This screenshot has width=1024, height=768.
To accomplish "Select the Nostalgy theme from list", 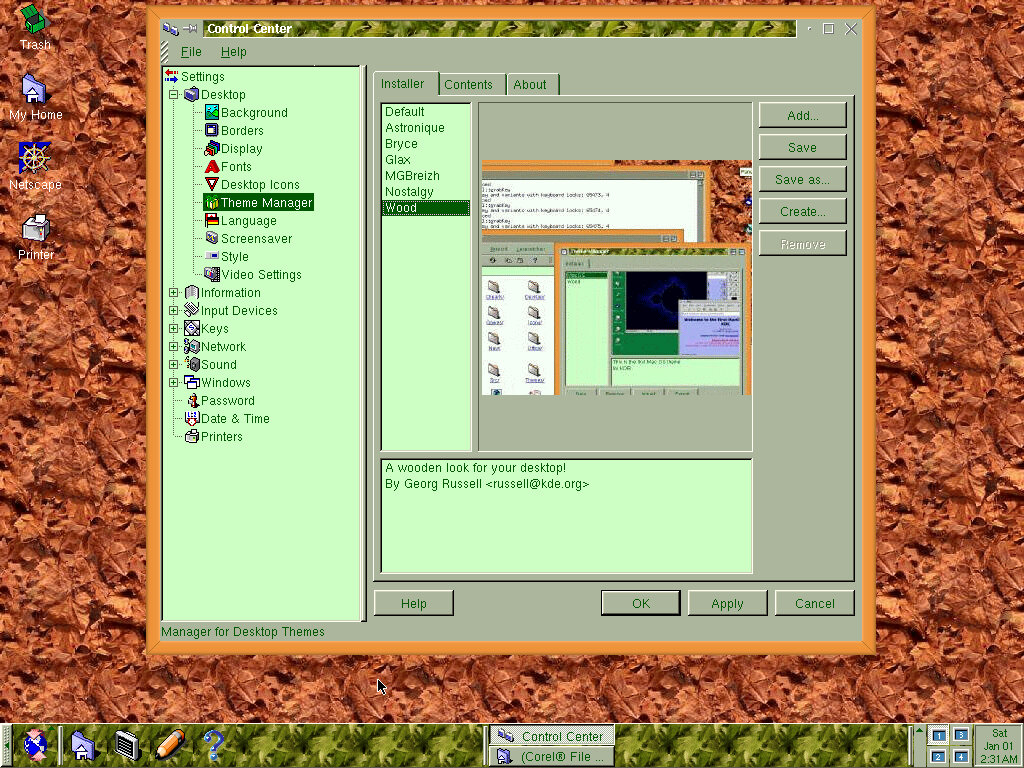I will coord(409,192).
